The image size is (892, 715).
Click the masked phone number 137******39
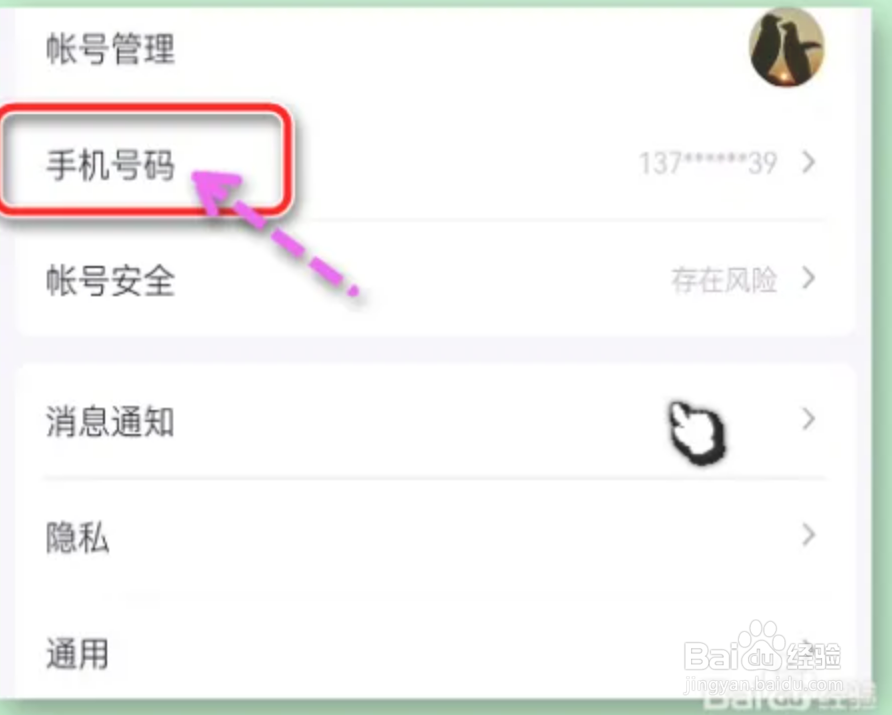pos(708,163)
